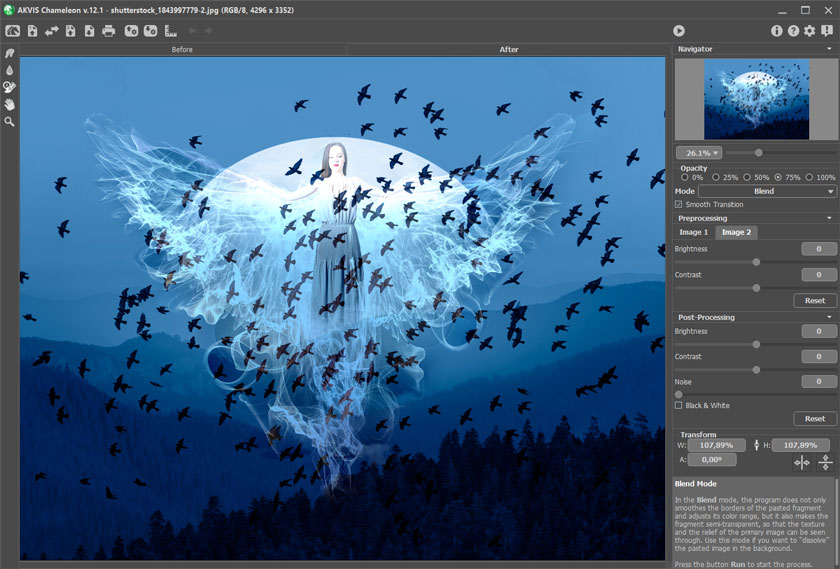Swap the two images using arrows icon
This screenshot has width=840, height=569.
pos(51,31)
